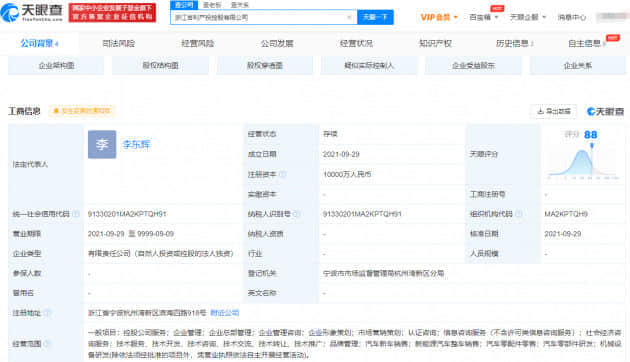Click the info icon next to 注册地址
Viewport: 630px width, 362px height.
pyautogui.click(x=47, y=313)
